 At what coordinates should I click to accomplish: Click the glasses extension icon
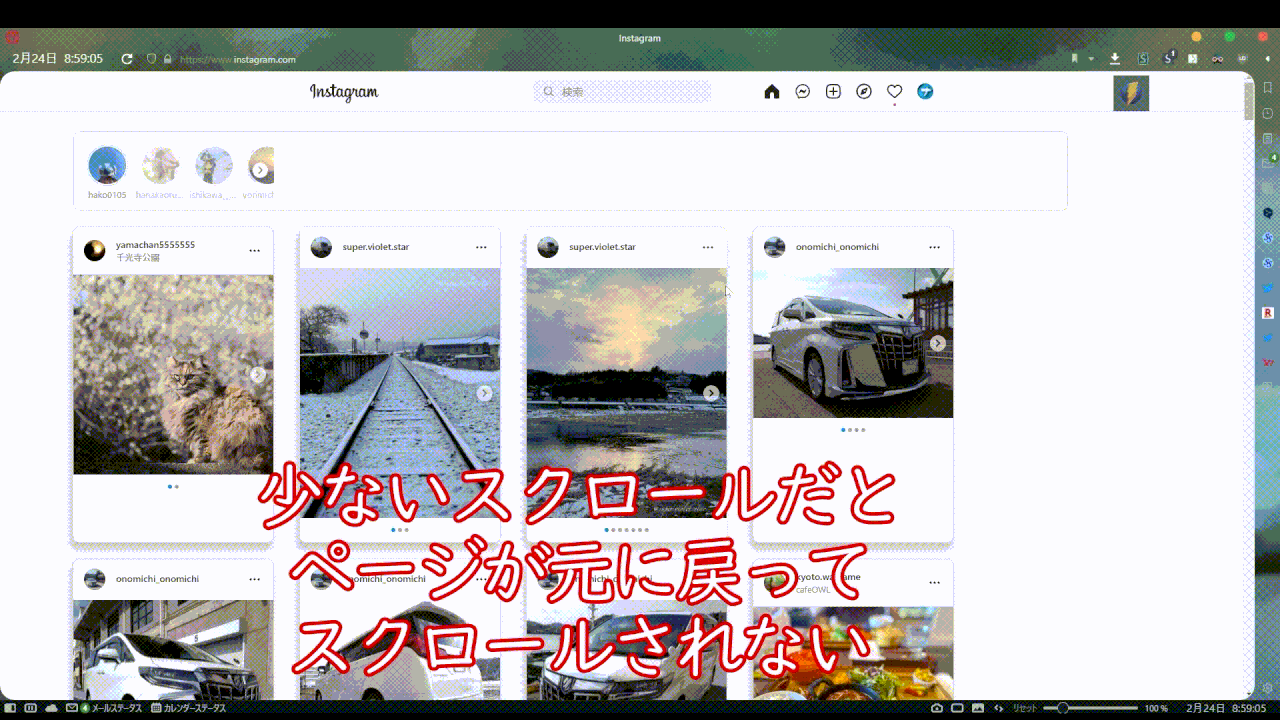point(1217,59)
